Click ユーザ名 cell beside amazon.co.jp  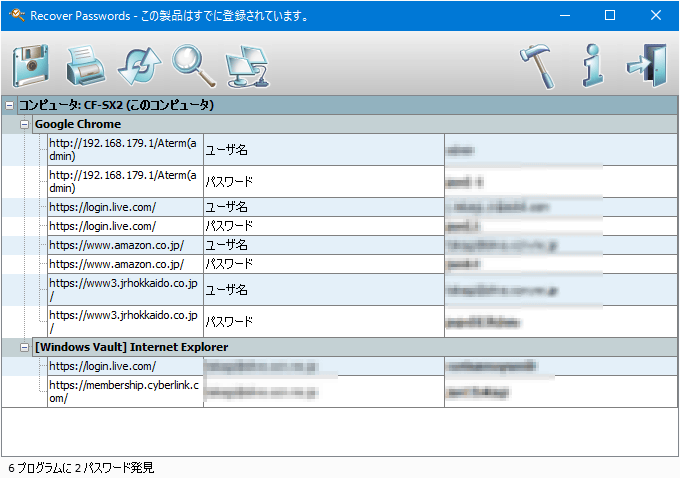[324, 246]
